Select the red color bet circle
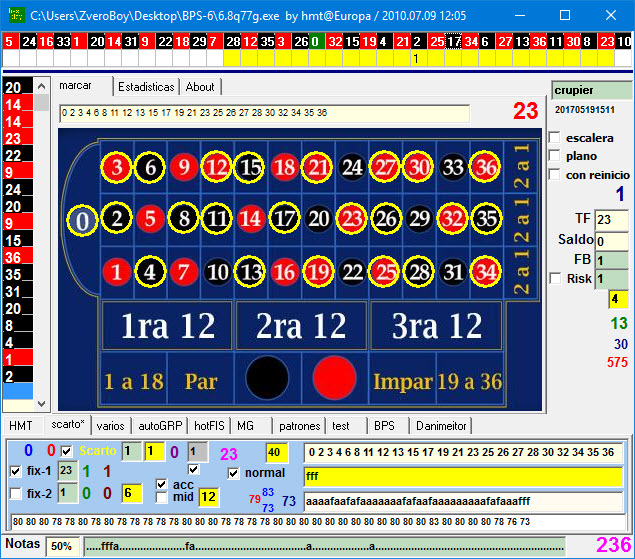 [335, 378]
